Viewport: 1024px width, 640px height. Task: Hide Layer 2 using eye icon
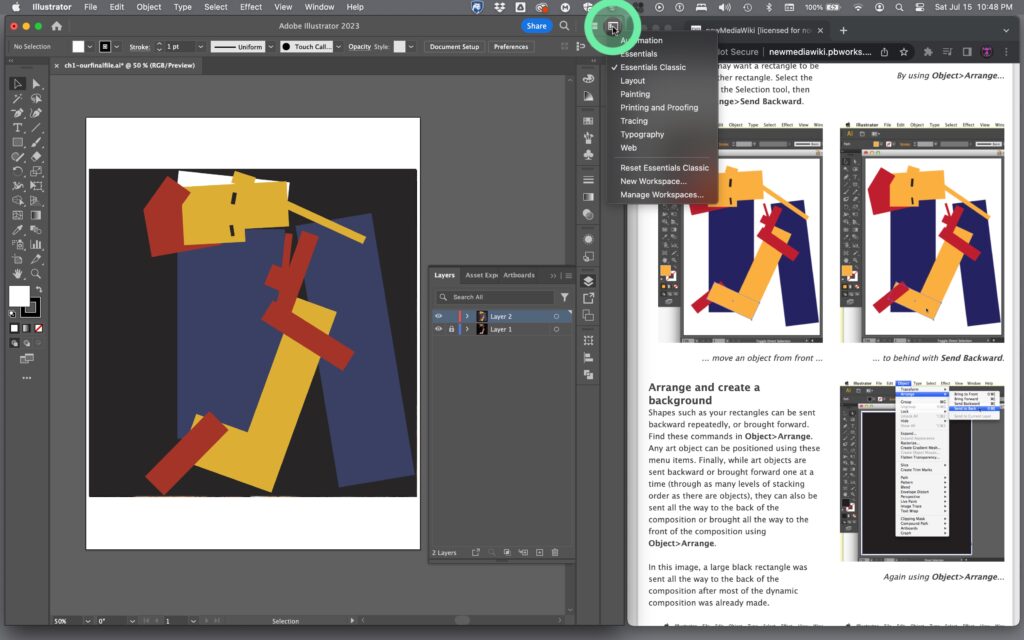point(438,316)
